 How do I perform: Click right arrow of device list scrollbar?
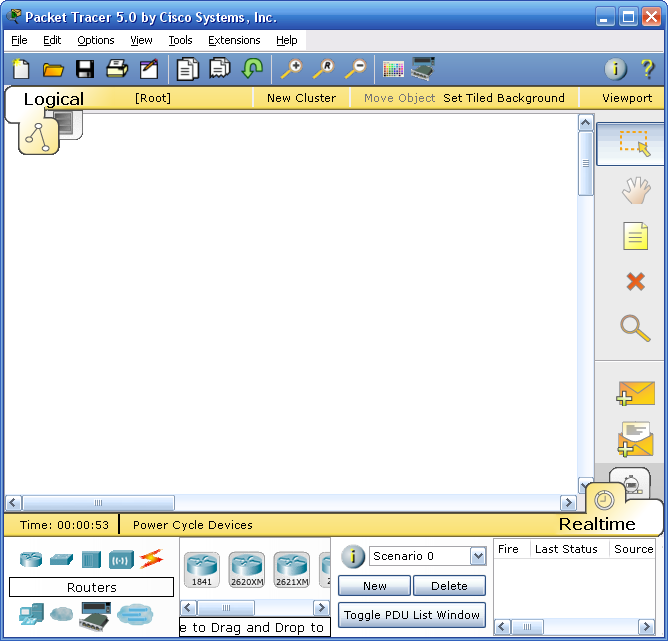tap(321, 608)
